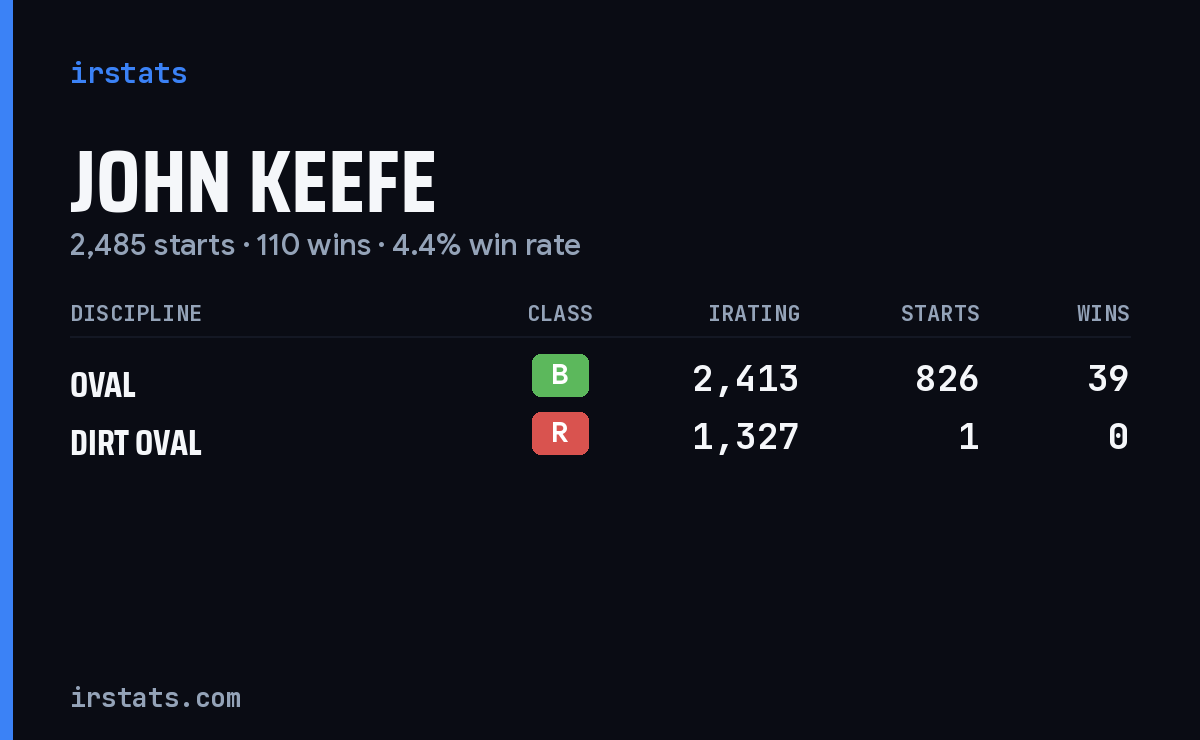Screen dimensions: 1200x740
Task: Select the DISCIPLINE column header
Action: [136, 313]
